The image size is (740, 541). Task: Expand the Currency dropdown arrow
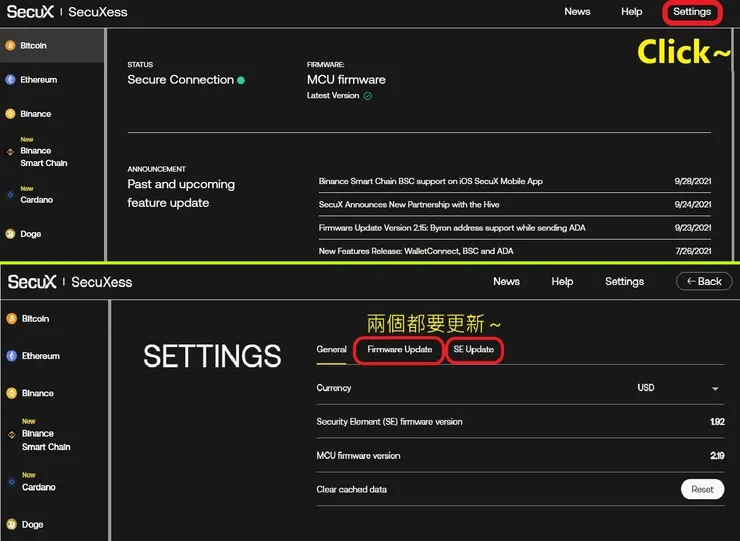click(715, 389)
